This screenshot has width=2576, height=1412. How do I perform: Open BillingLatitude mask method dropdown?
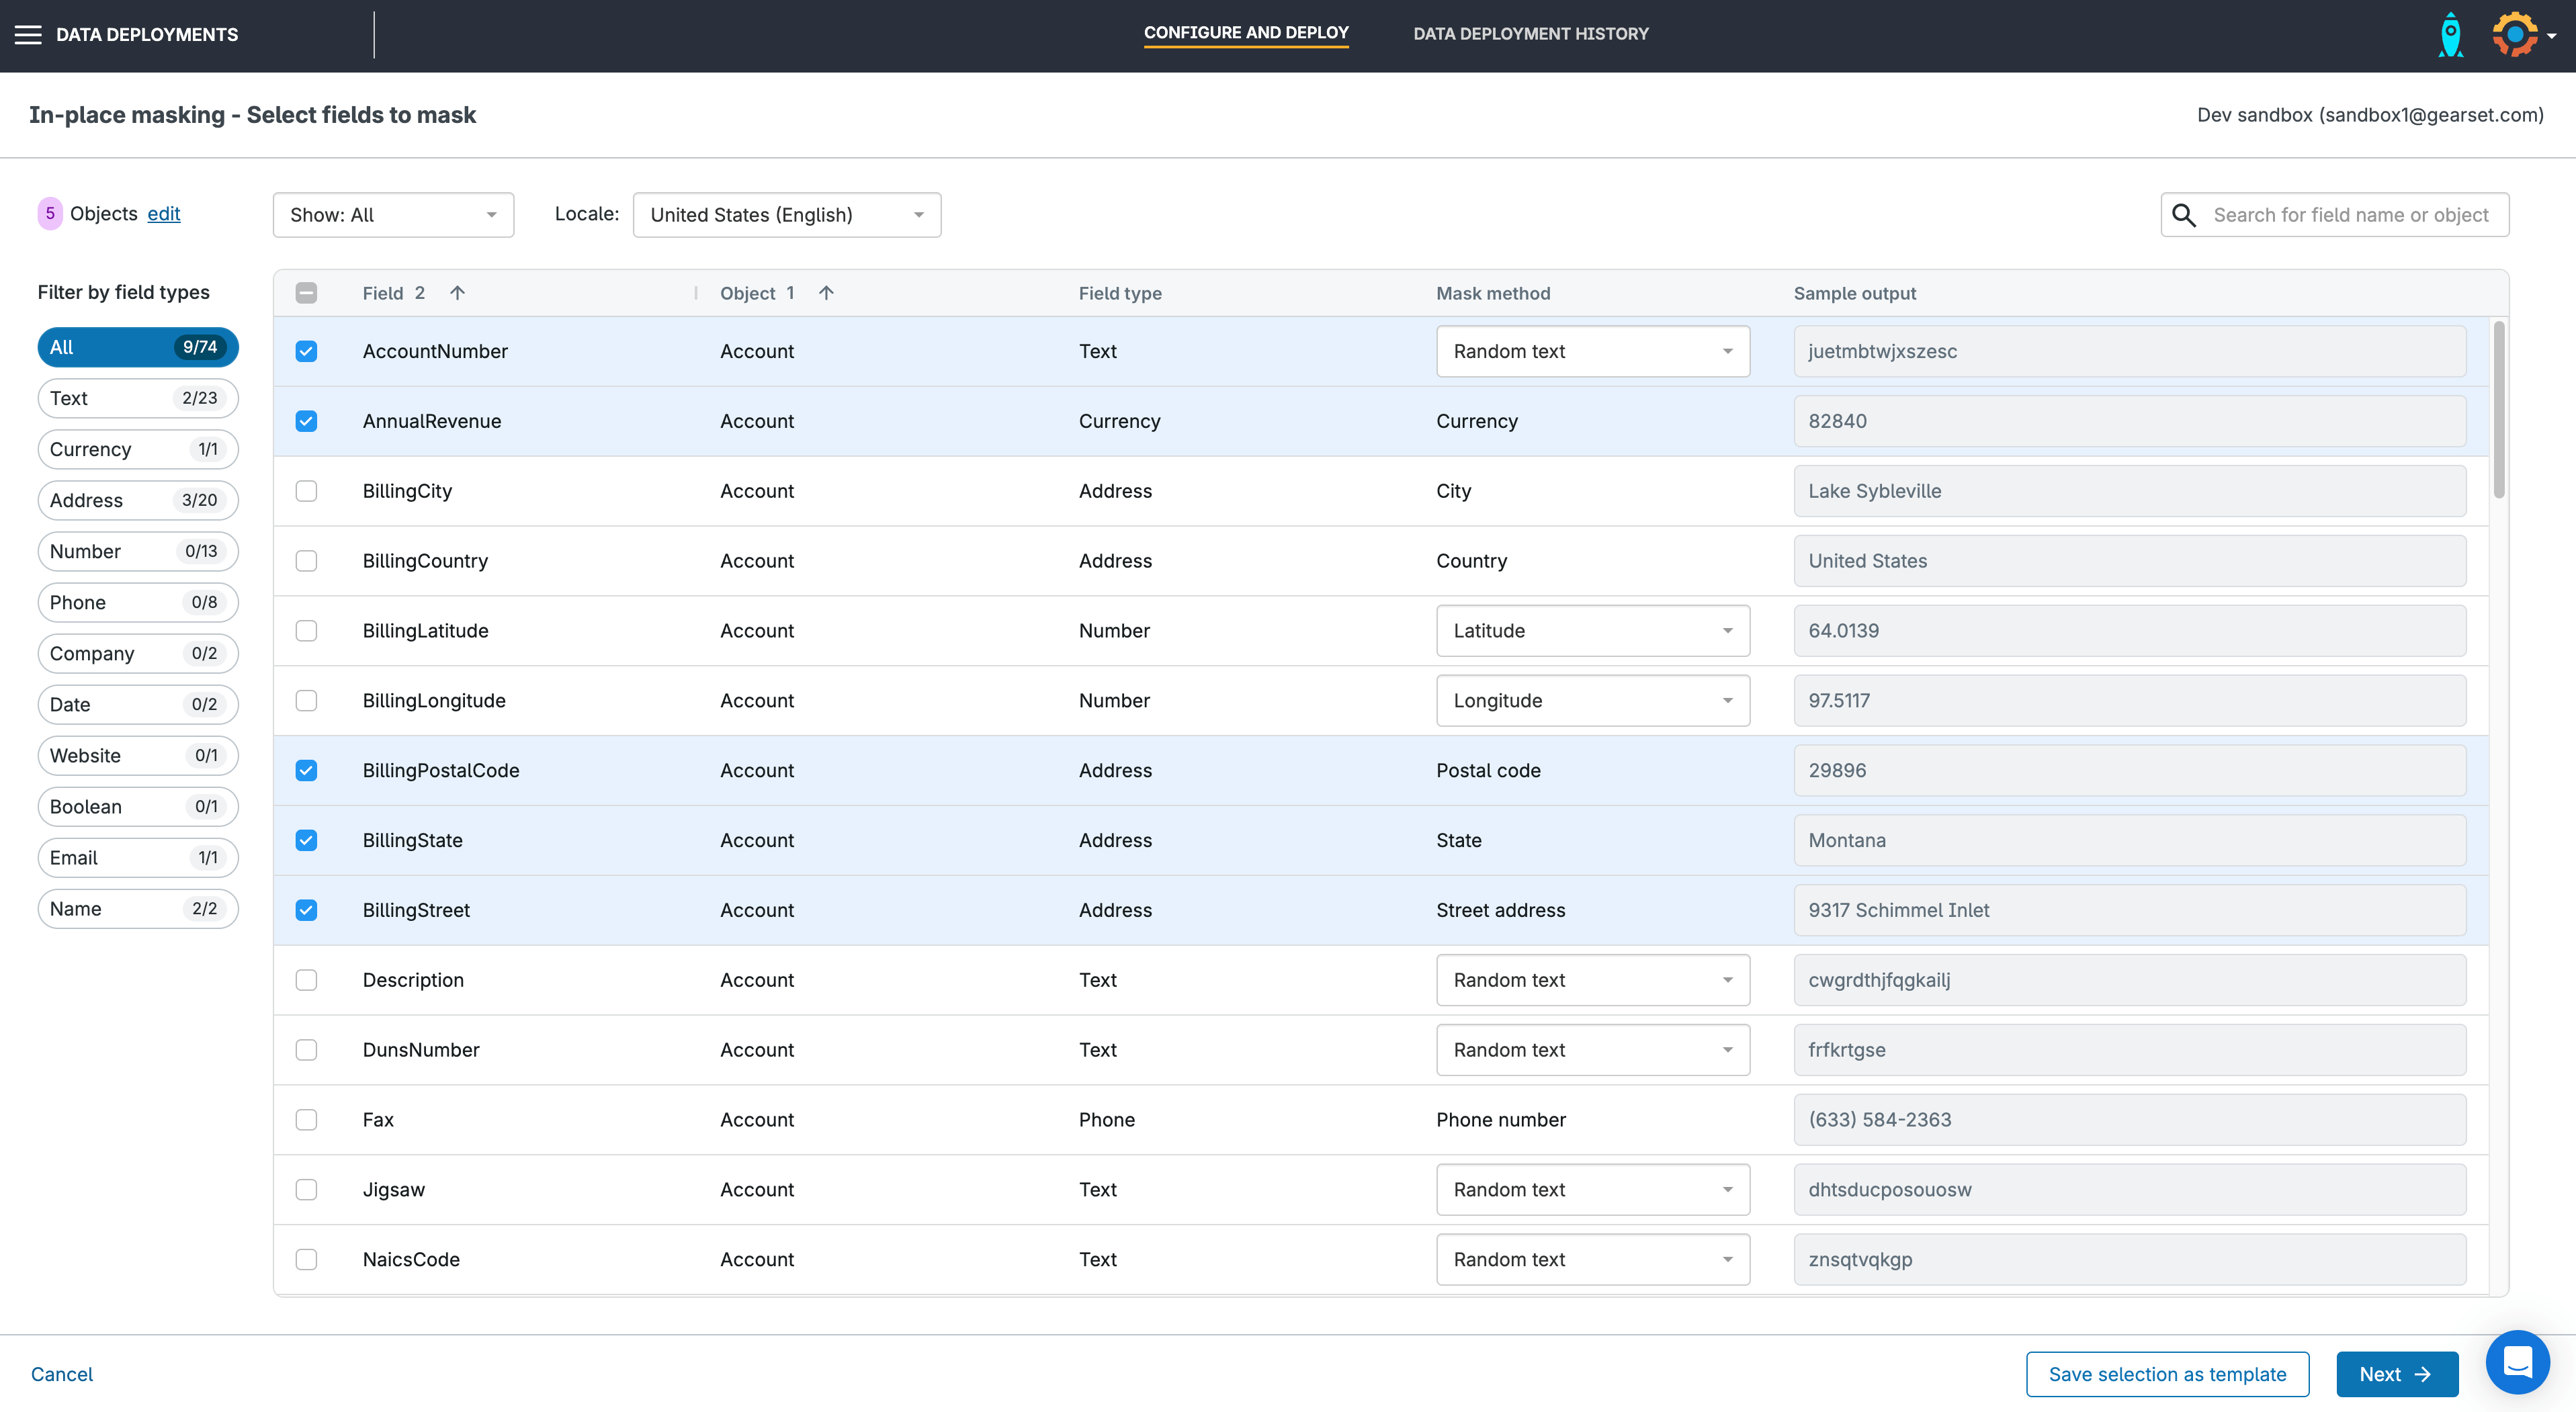point(1592,631)
